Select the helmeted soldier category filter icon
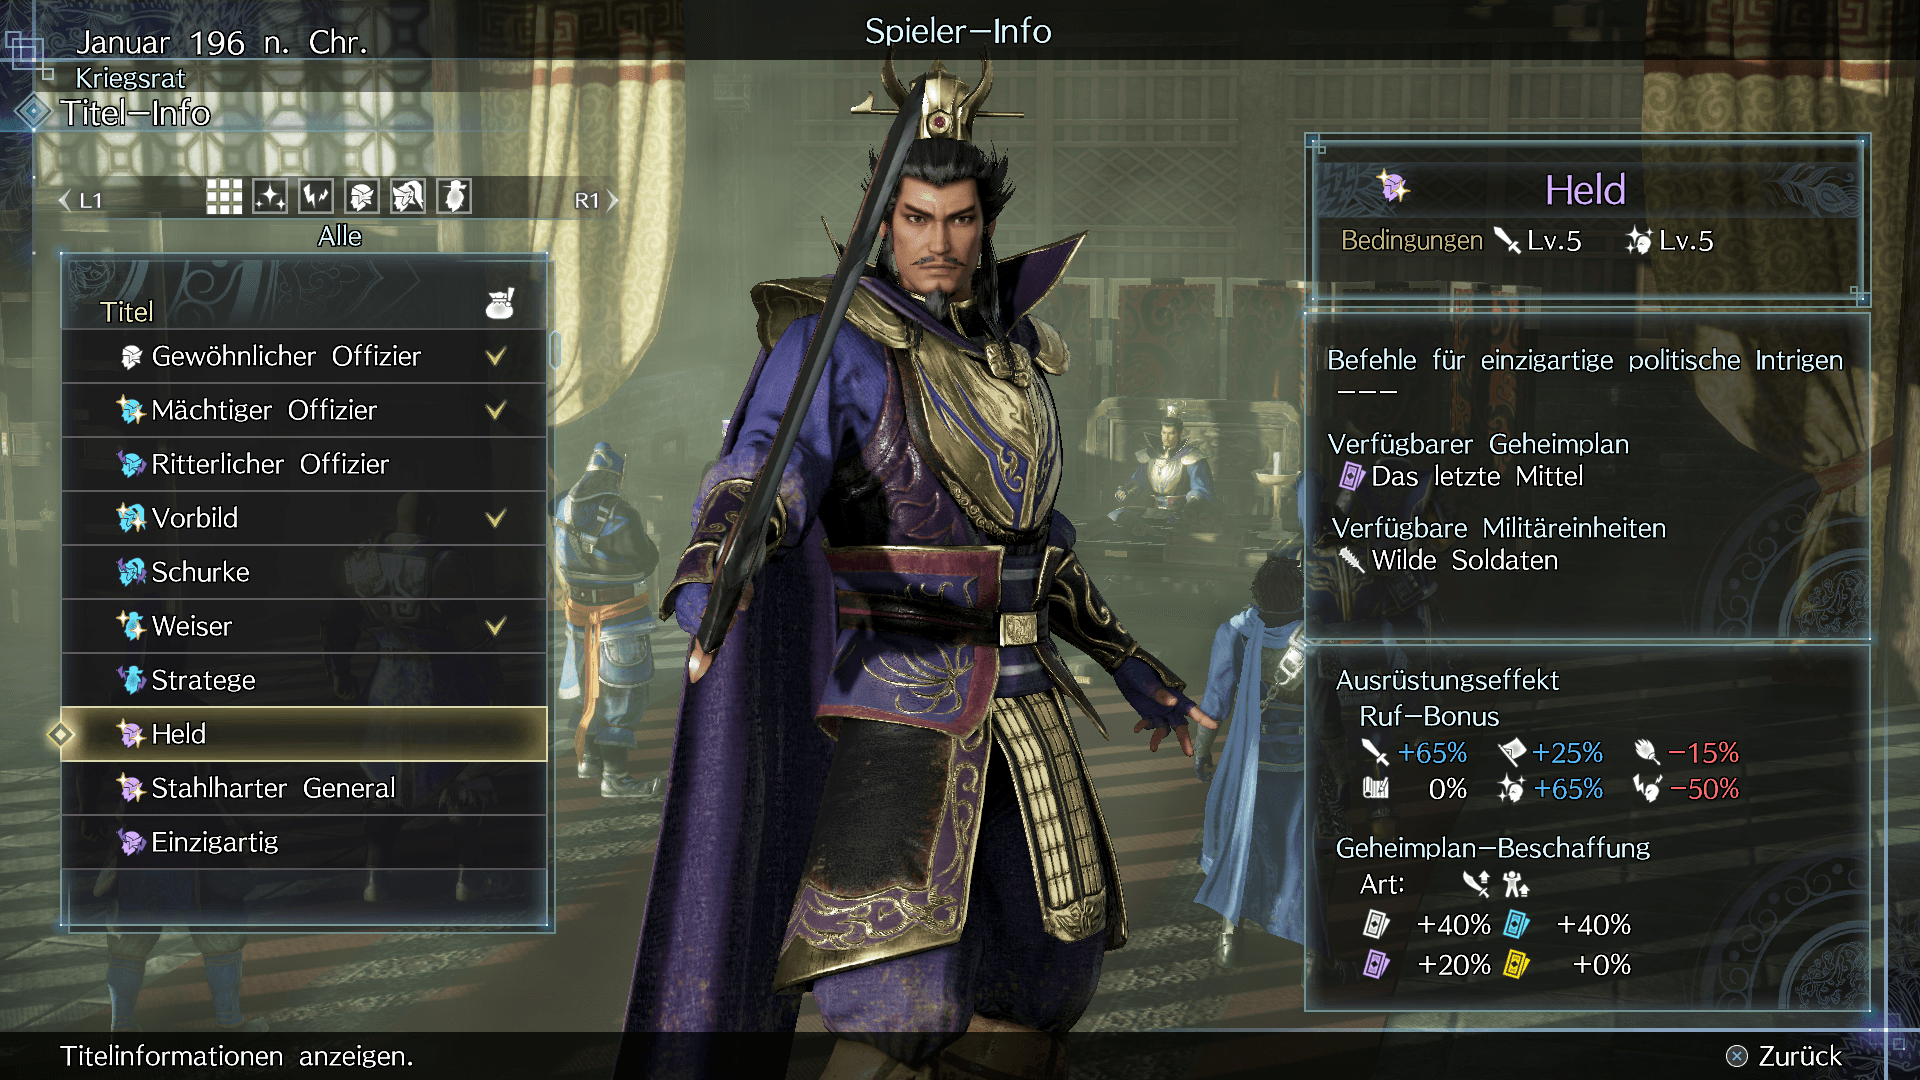Screen dimensions: 1920x1080 coord(362,197)
